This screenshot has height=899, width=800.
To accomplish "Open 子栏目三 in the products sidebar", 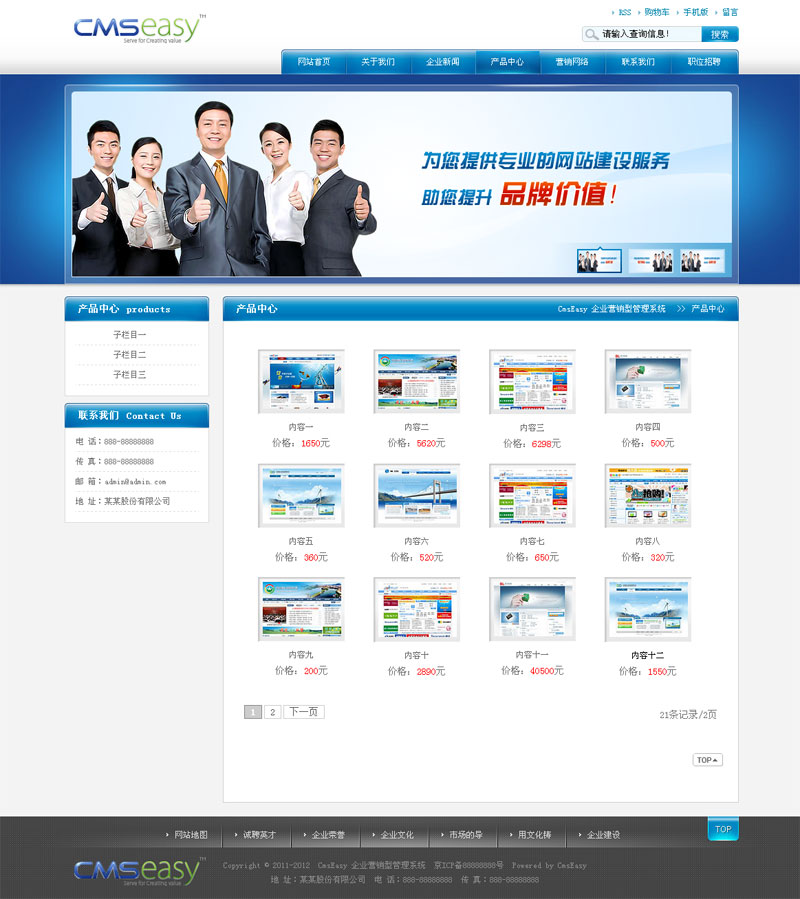I will pos(130,374).
